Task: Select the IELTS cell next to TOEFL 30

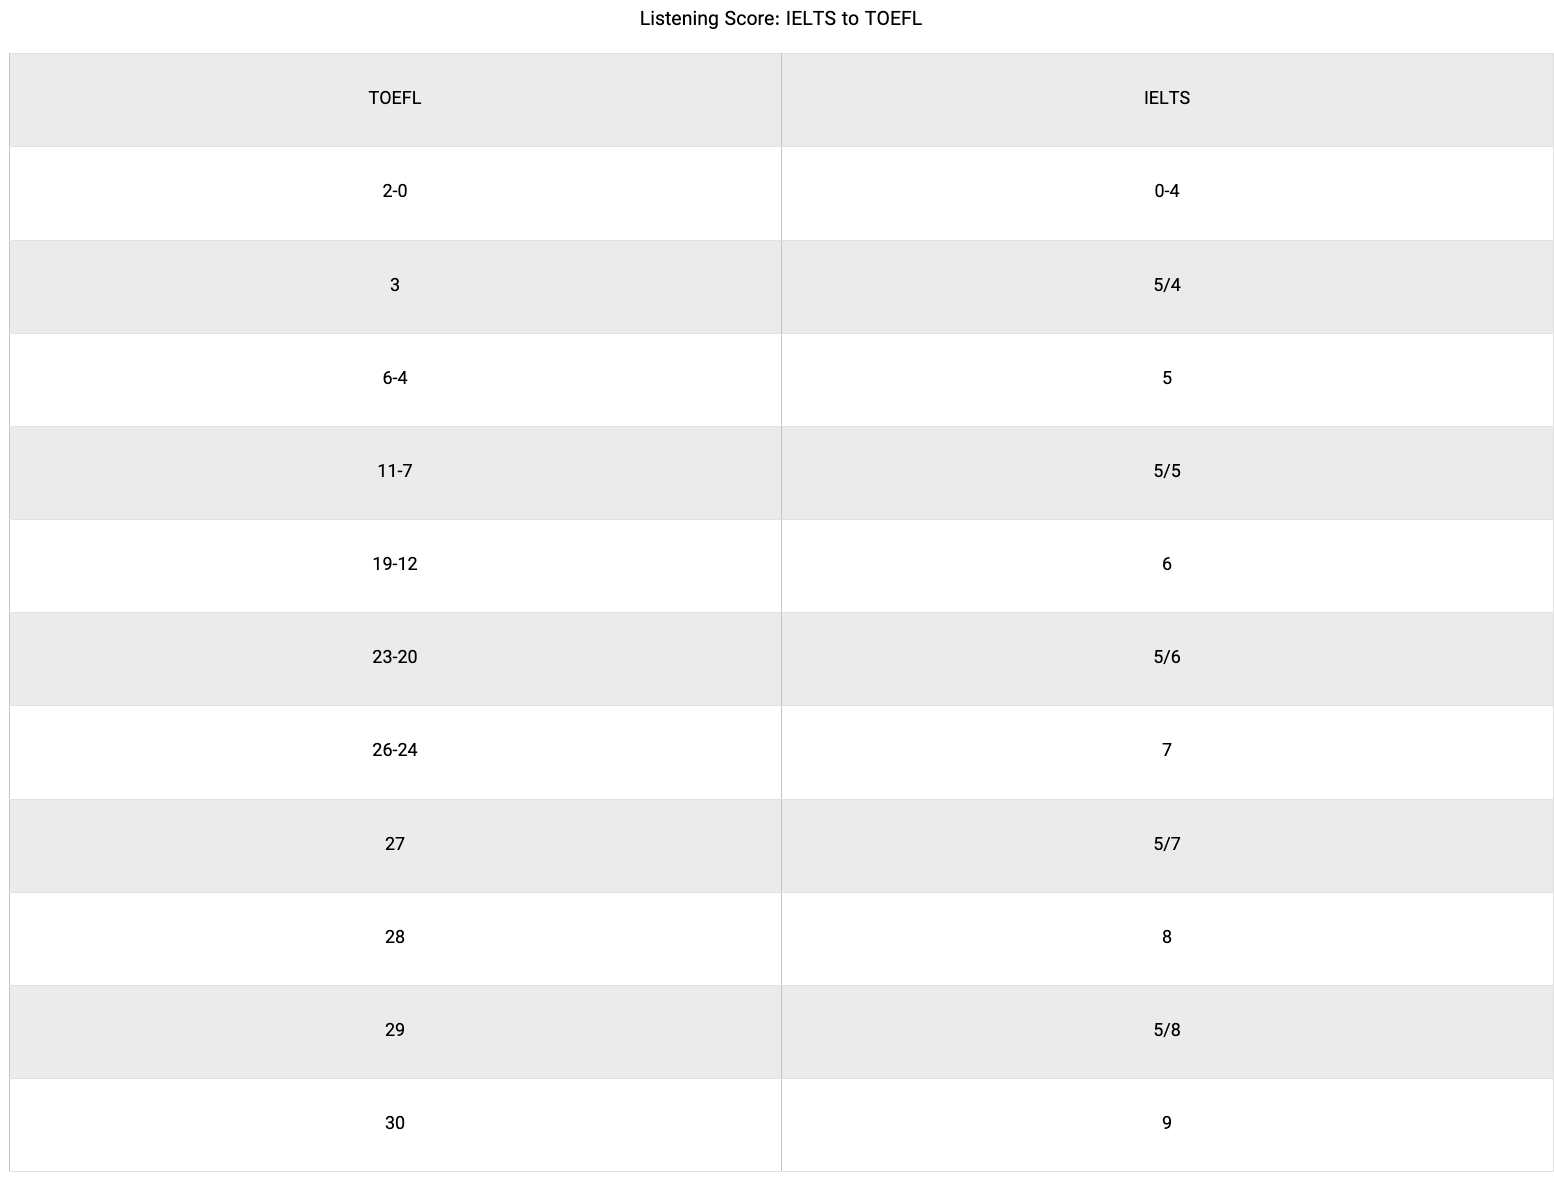Action: pyautogui.click(x=1166, y=1123)
